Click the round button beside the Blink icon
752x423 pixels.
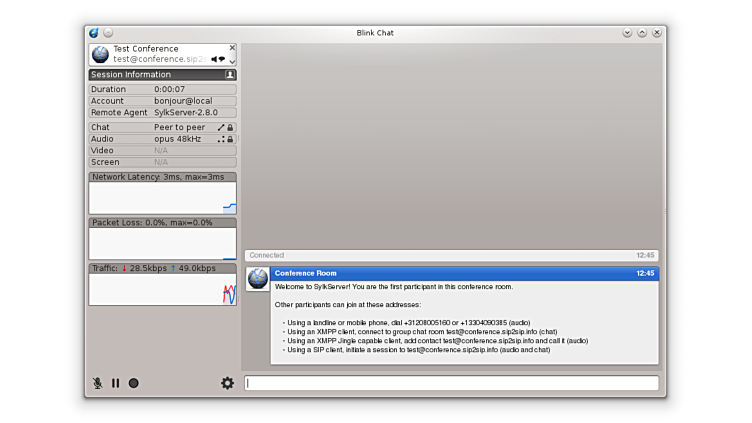click(x=108, y=33)
